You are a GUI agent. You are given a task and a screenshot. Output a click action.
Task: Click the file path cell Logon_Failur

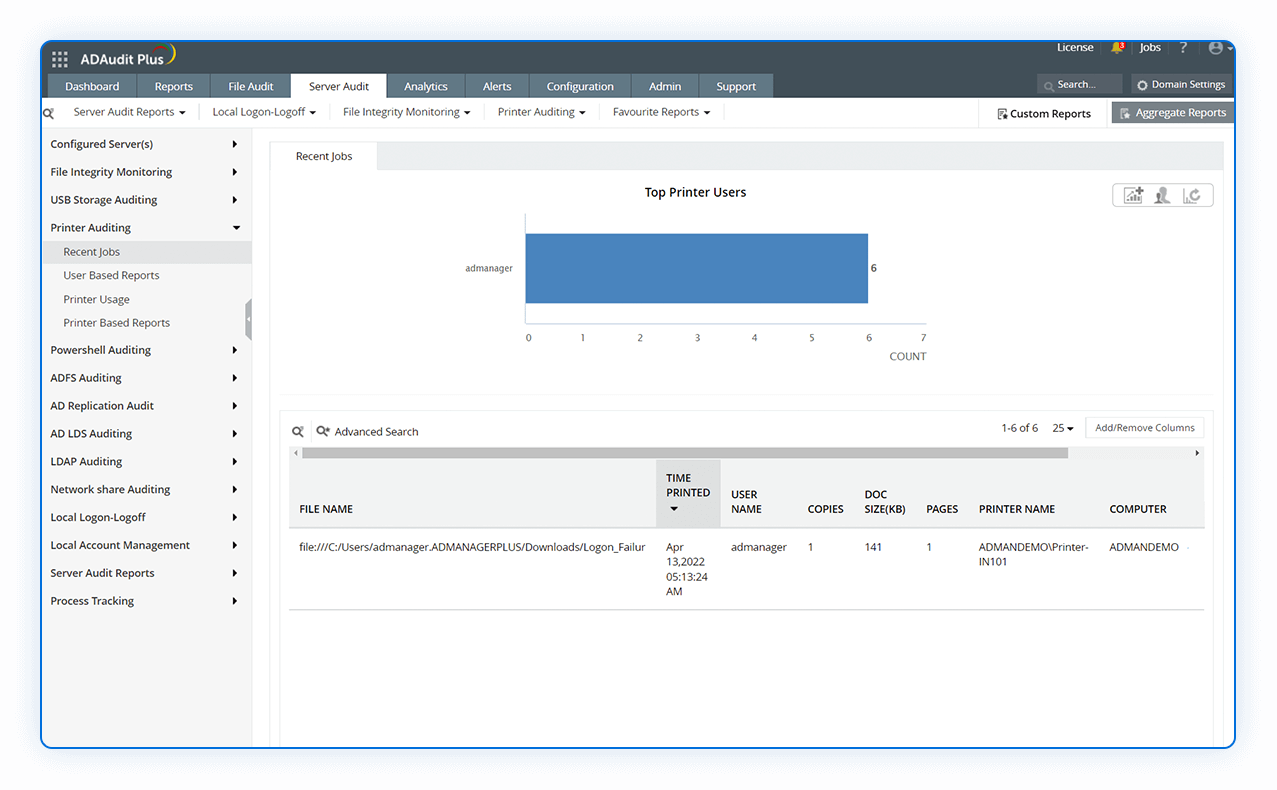(472, 547)
